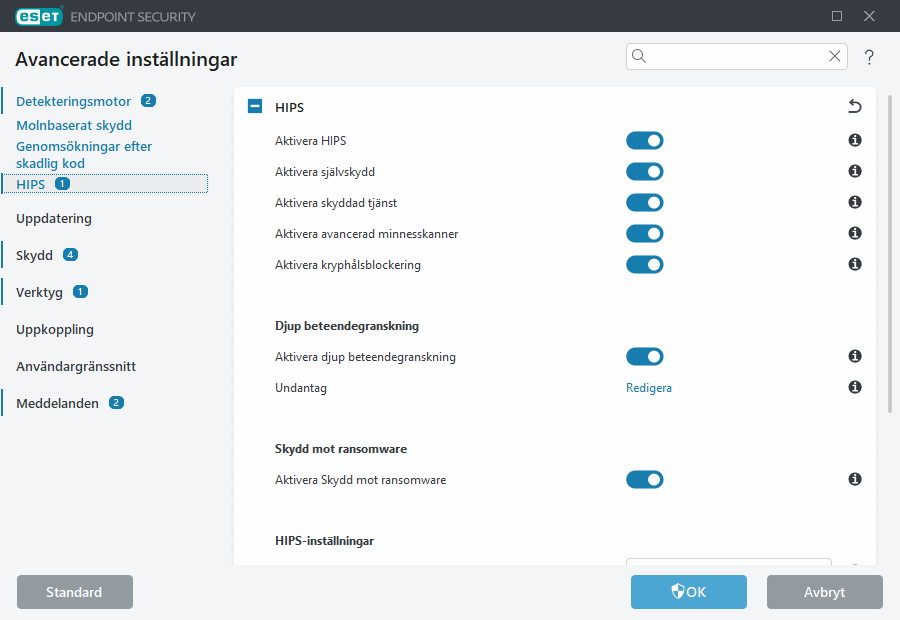Toggle Aktivera Skydd mot ransomware
Screen dimensions: 900x620
(x=645, y=480)
